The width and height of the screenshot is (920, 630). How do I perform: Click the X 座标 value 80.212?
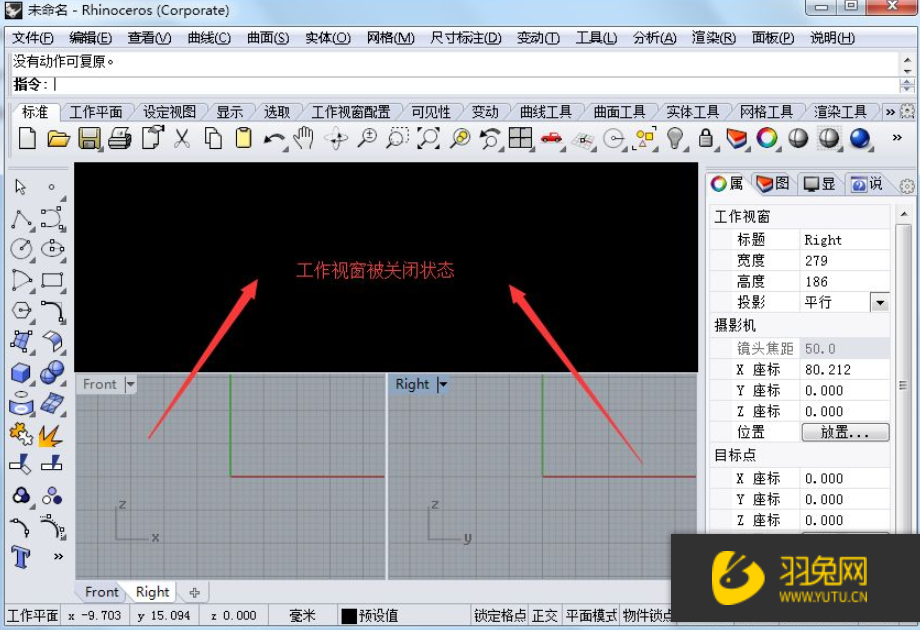(x=845, y=370)
